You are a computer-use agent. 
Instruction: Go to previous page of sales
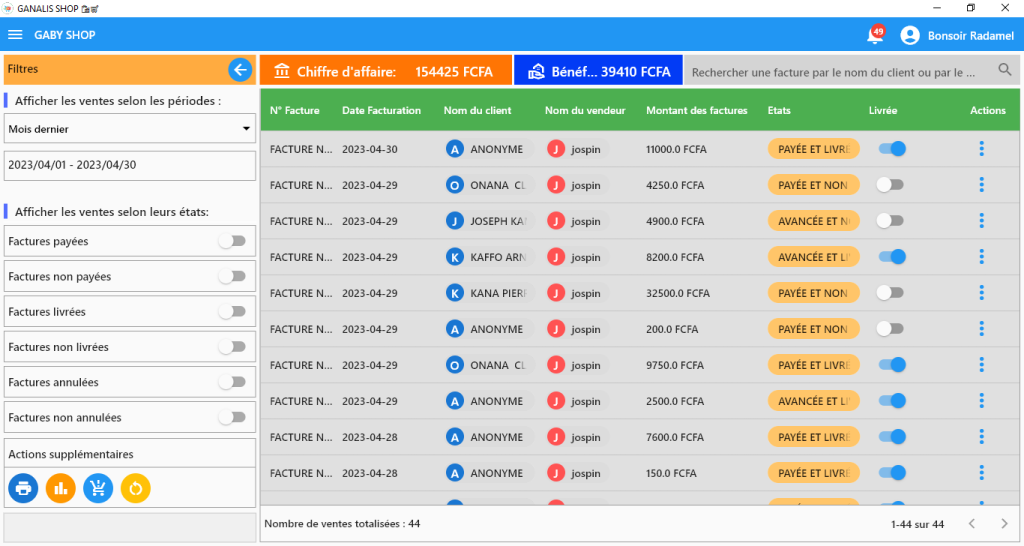pyautogui.click(x=972, y=524)
